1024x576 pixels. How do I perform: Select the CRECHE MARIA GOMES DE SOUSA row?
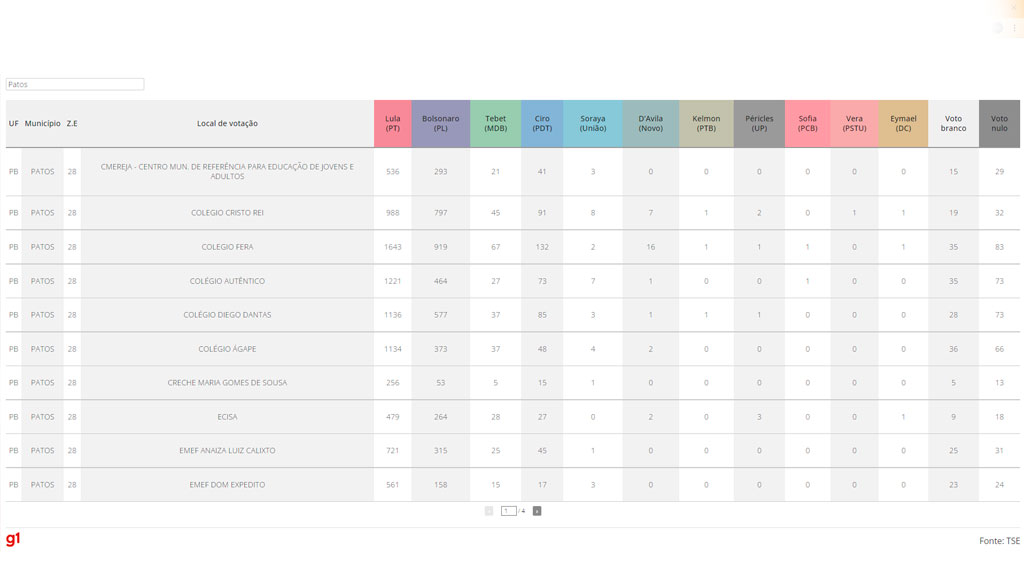pos(227,383)
